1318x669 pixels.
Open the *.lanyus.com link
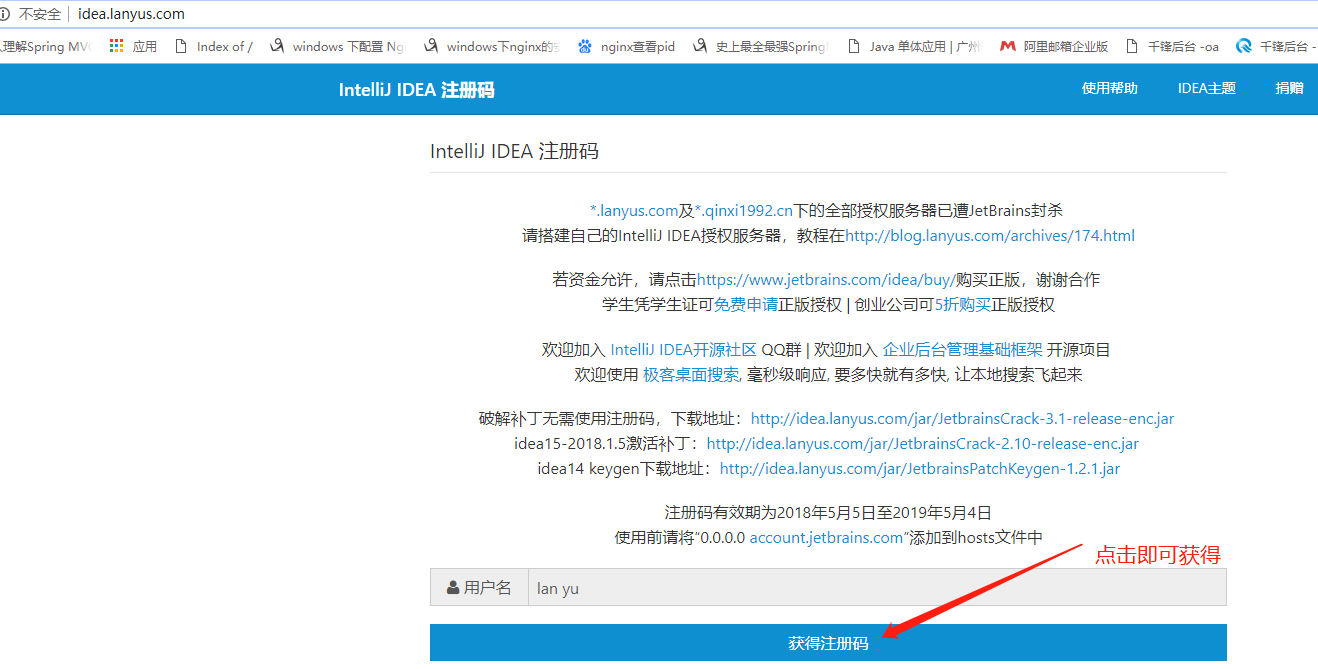[x=634, y=210]
